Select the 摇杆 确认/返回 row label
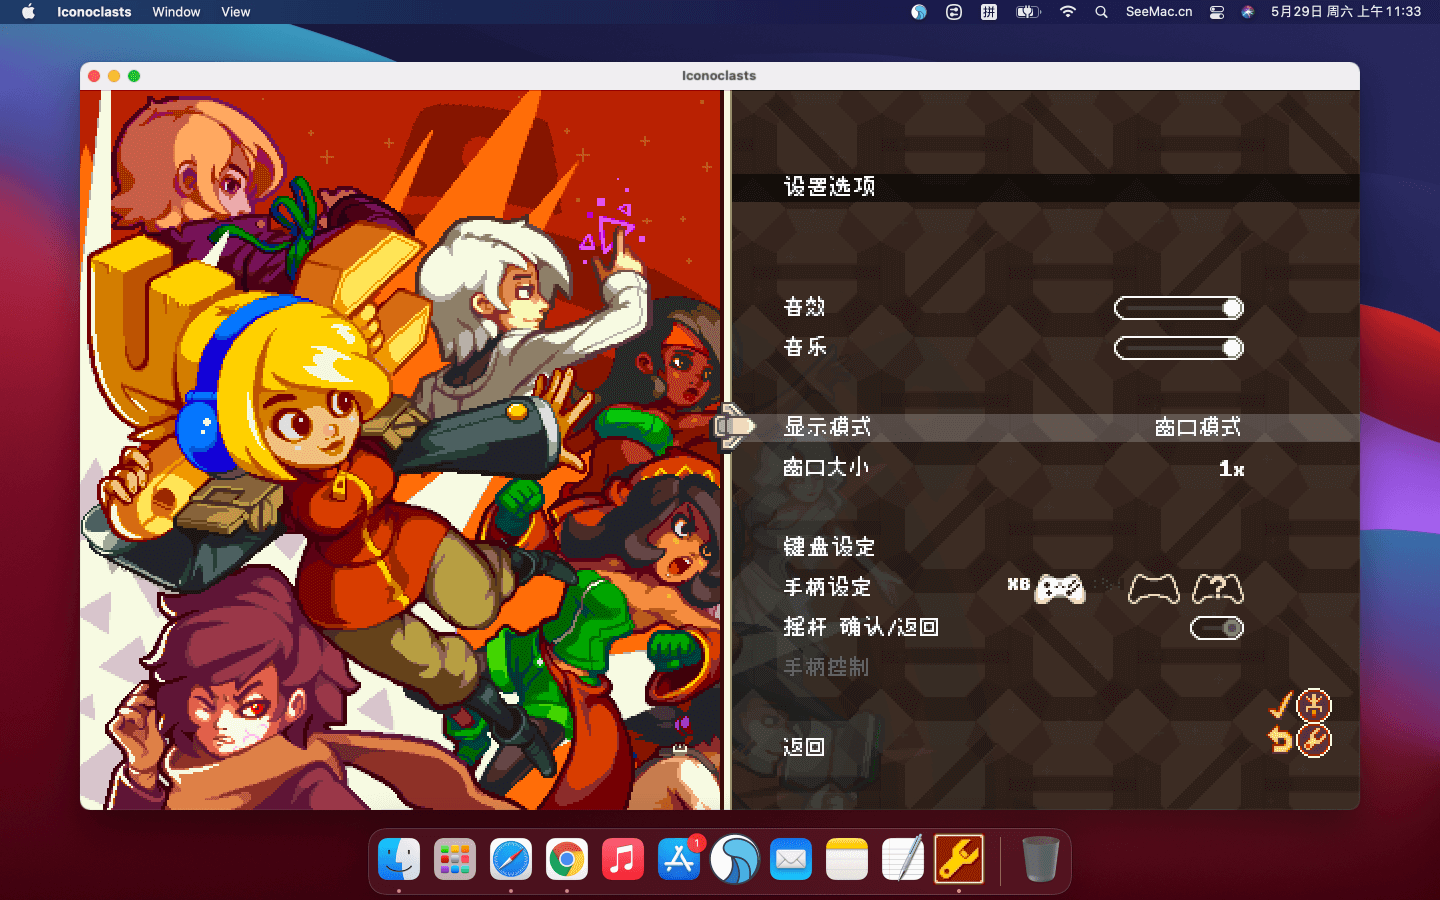The height and width of the screenshot is (900, 1440). coord(861,627)
